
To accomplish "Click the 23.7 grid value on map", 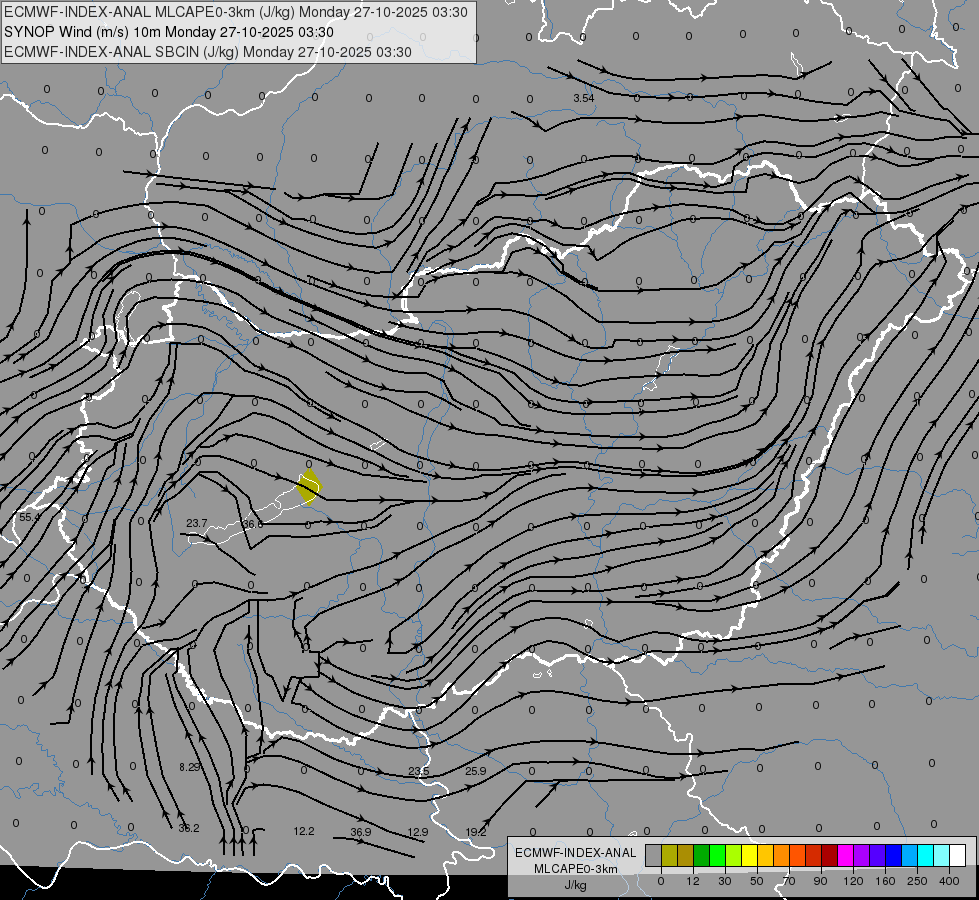I will point(197,523).
